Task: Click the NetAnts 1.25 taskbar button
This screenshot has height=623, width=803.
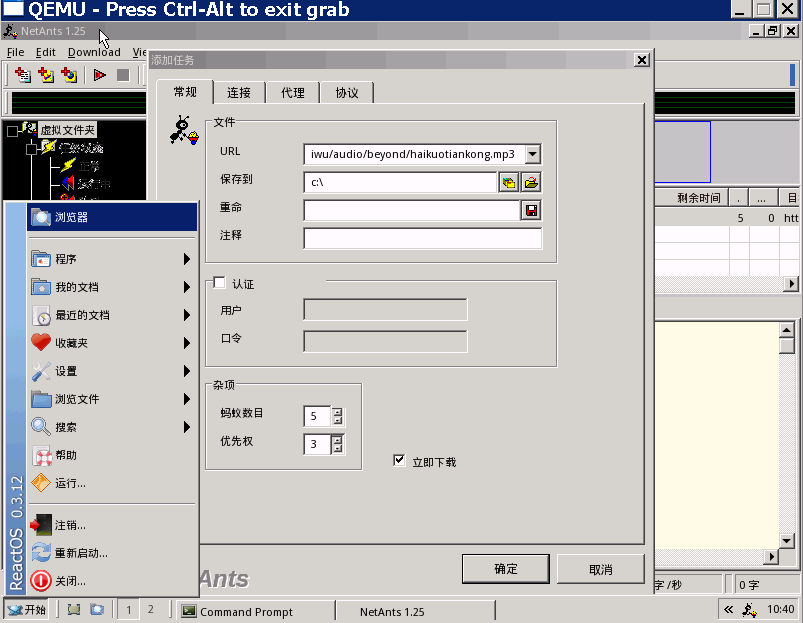Action: (416, 611)
